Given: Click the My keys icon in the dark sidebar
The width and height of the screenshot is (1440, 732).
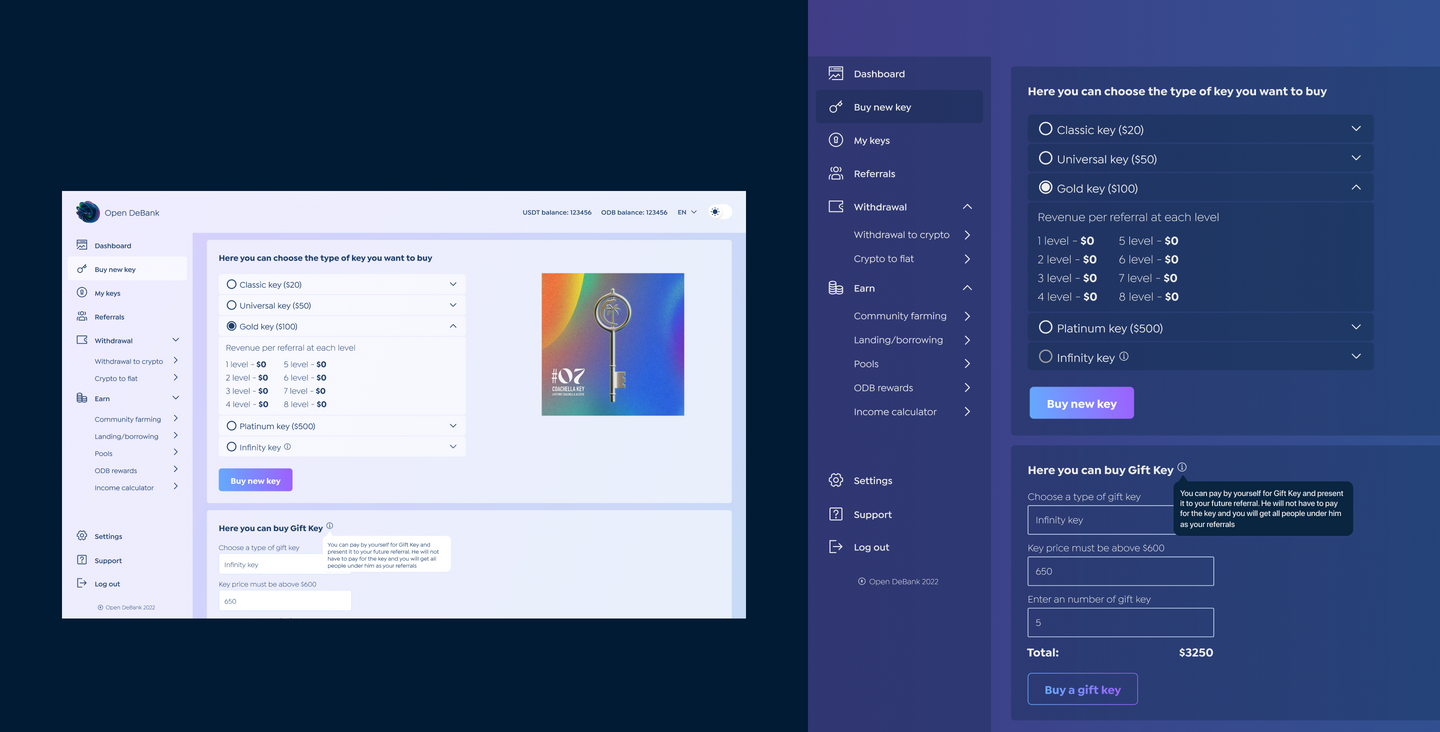Looking at the screenshot, I should point(836,140).
